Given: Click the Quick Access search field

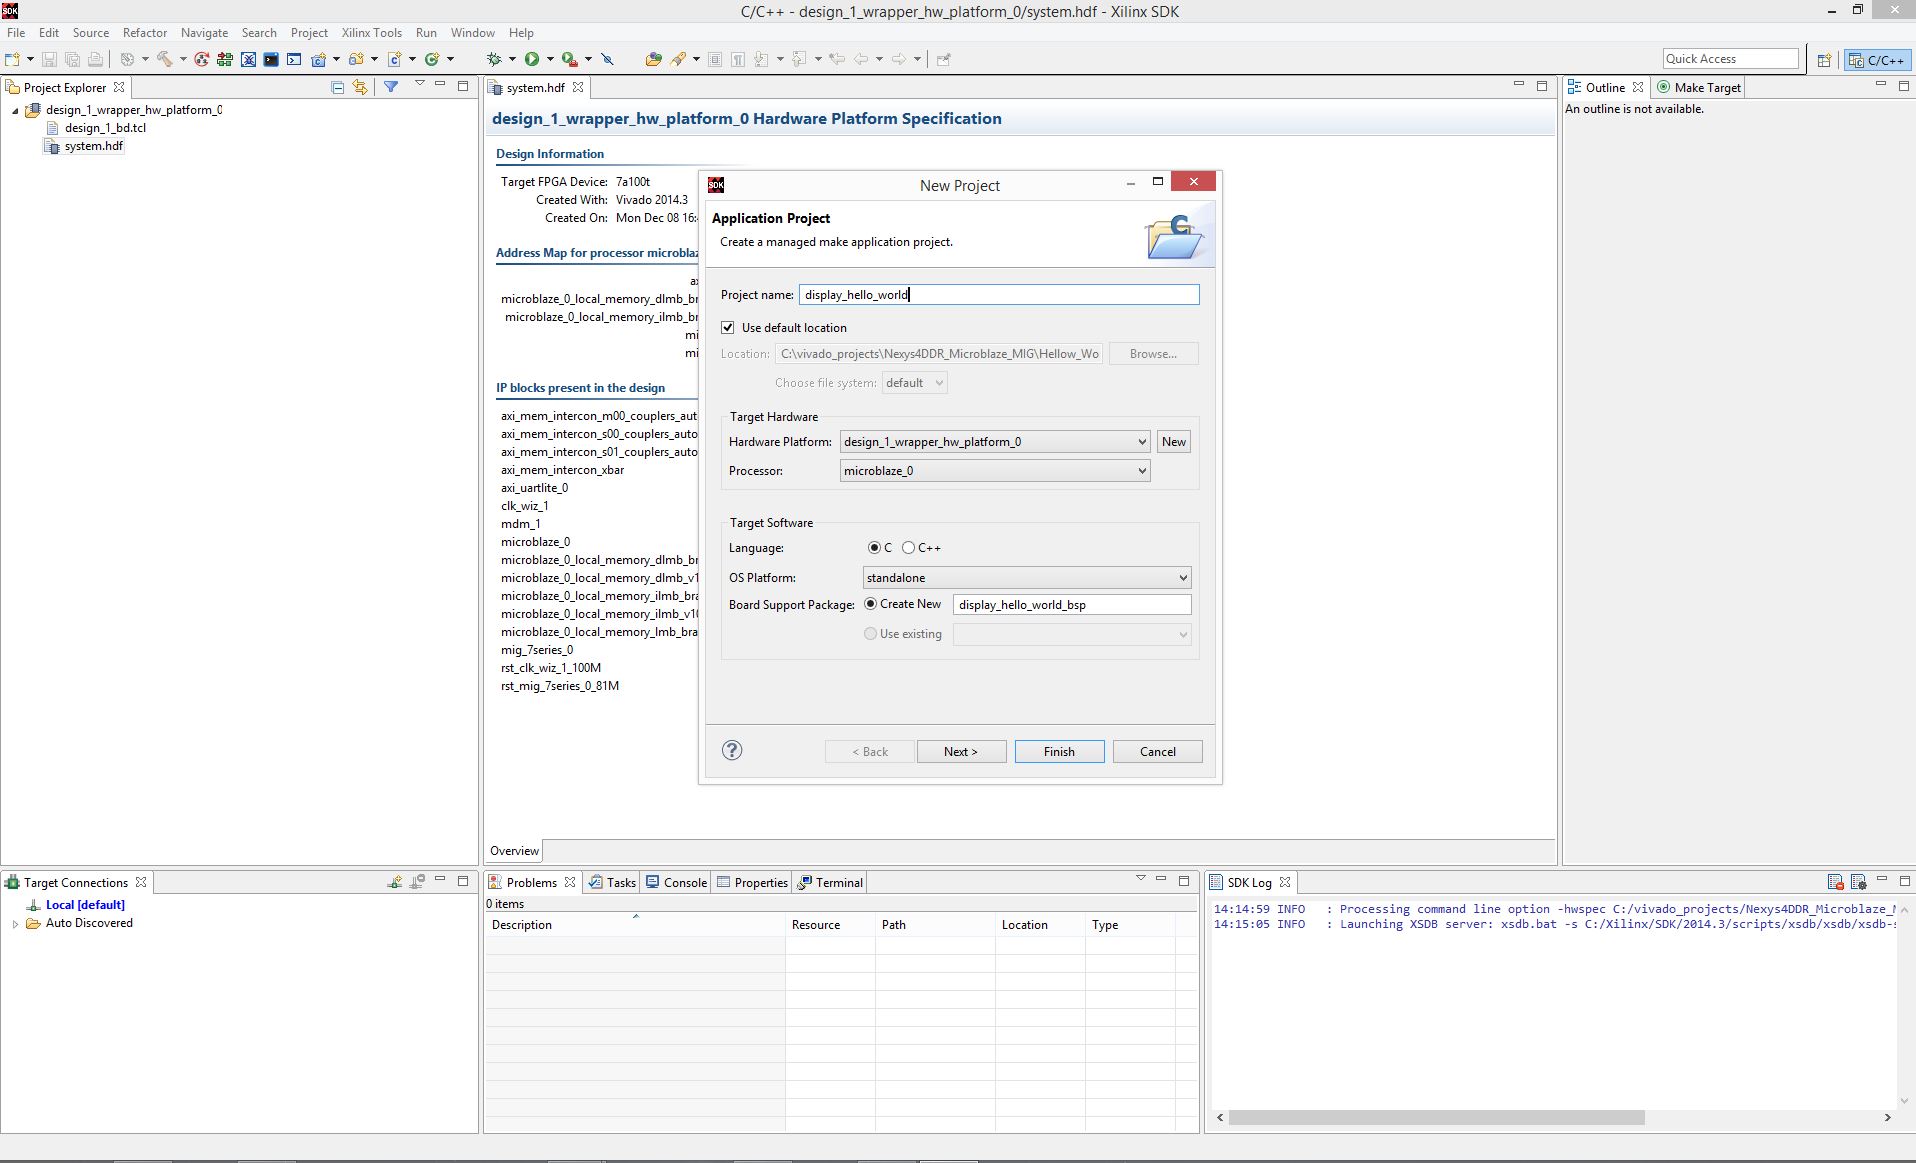Looking at the screenshot, I should coord(1730,59).
